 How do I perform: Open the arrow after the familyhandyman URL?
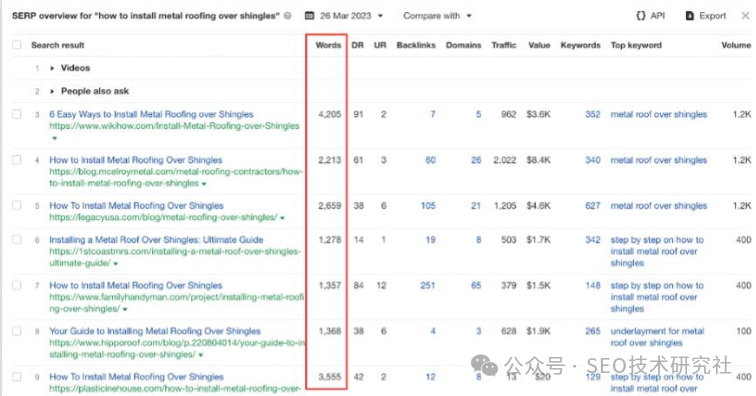click(x=125, y=310)
